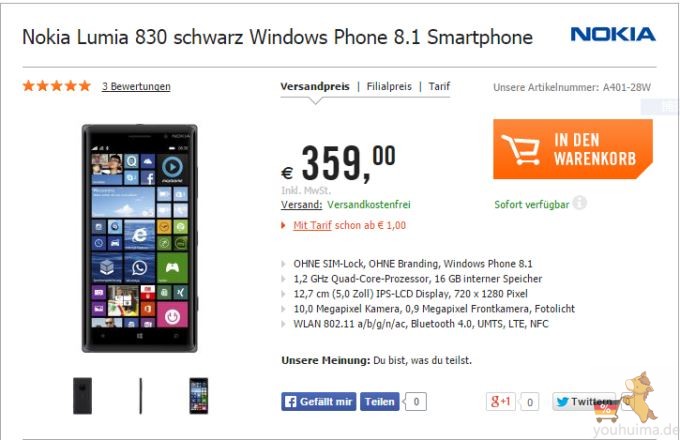View the side-profile phone thumbnail
The width and height of the screenshot is (680, 440).
click(141, 396)
